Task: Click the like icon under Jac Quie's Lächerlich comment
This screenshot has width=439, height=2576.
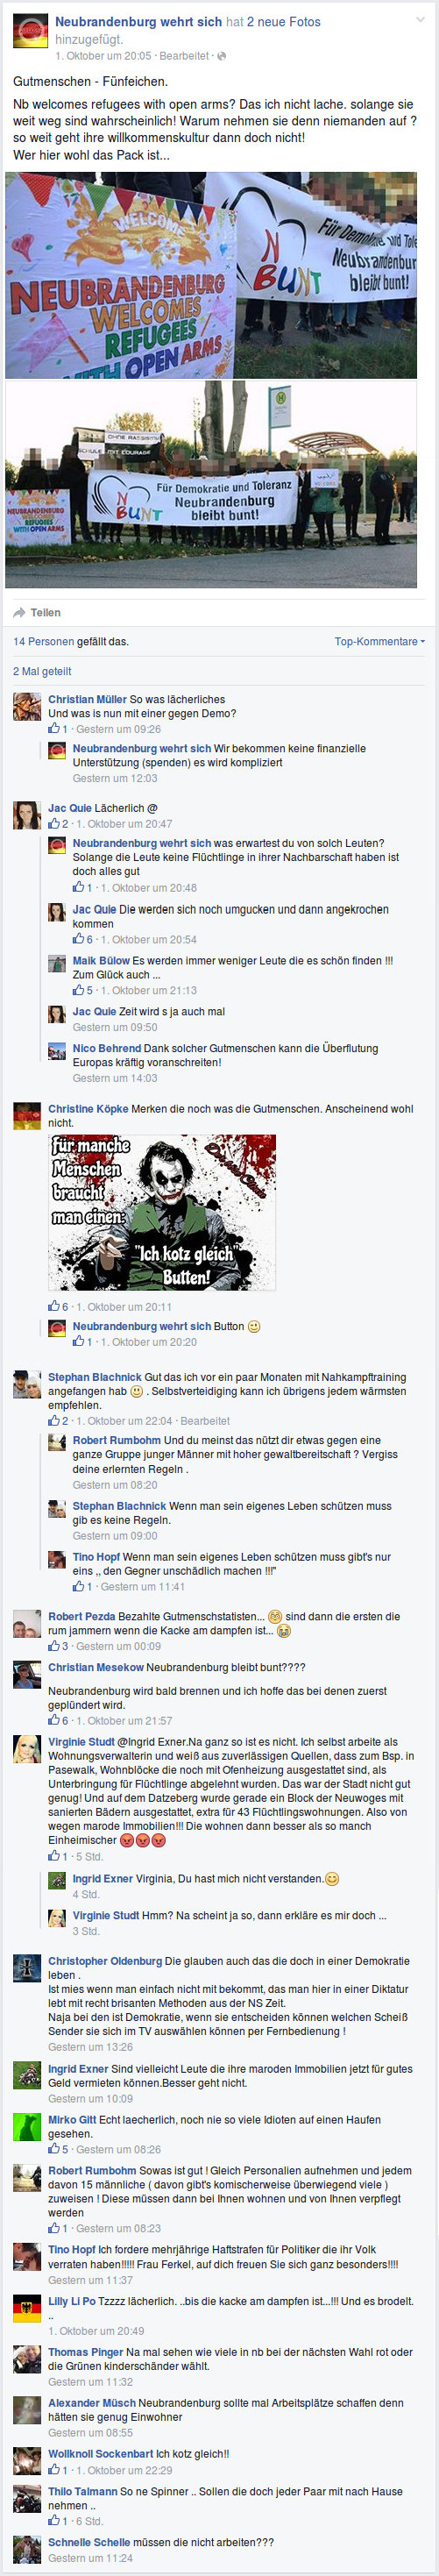Action: click(54, 823)
